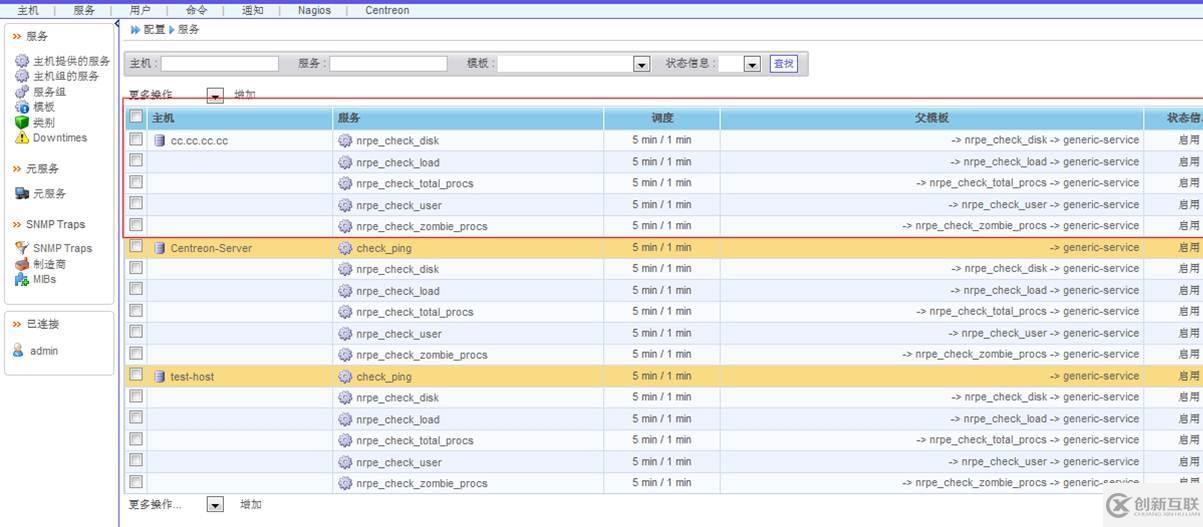The width and height of the screenshot is (1203, 527).
Task: Check the cc.cc.cc.cc nrpe_check_user row checkbox
Action: (136, 203)
